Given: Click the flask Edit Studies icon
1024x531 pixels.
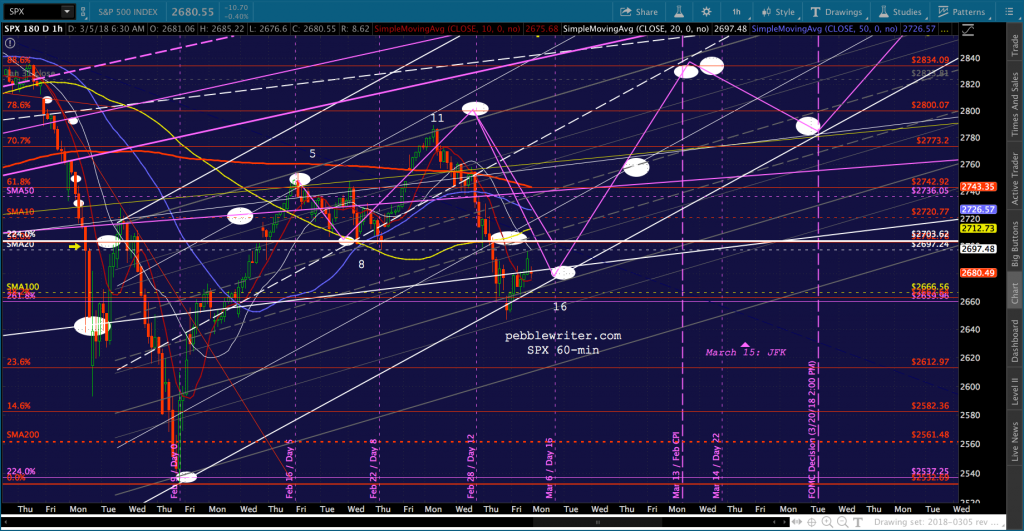Looking at the screenshot, I should (679, 12).
